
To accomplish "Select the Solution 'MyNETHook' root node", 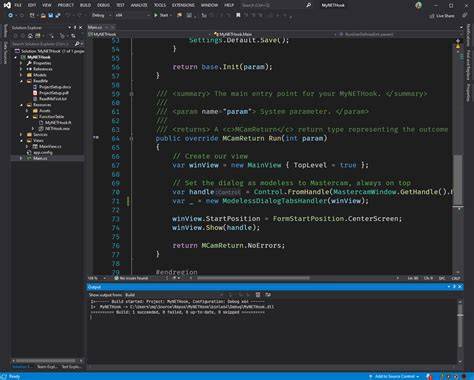I will tap(49, 51).
